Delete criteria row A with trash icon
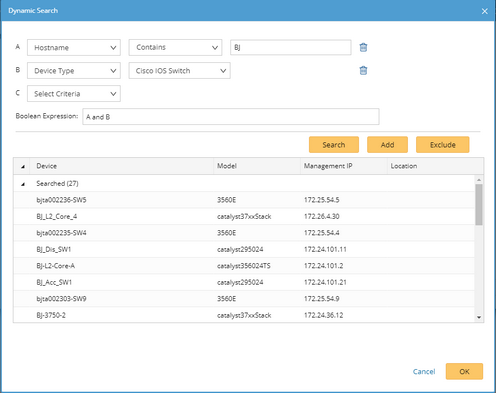496x393 pixels. coord(363,47)
